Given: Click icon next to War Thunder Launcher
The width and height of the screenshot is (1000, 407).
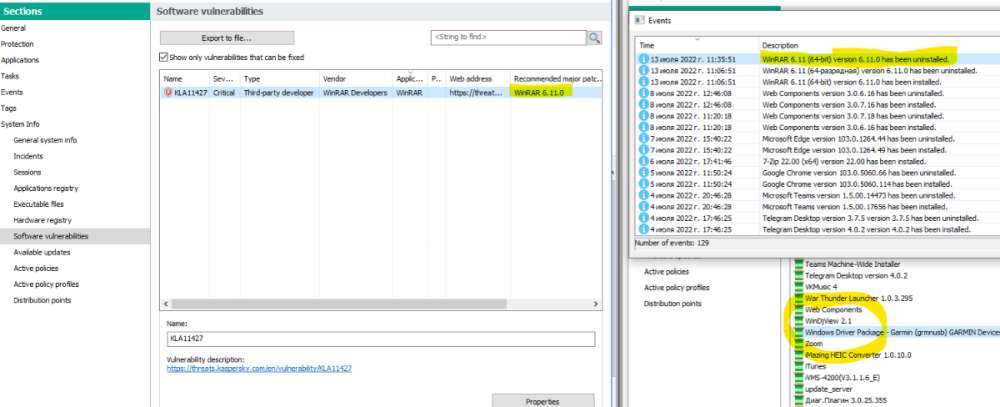Looking at the screenshot, I should [798, 298].
